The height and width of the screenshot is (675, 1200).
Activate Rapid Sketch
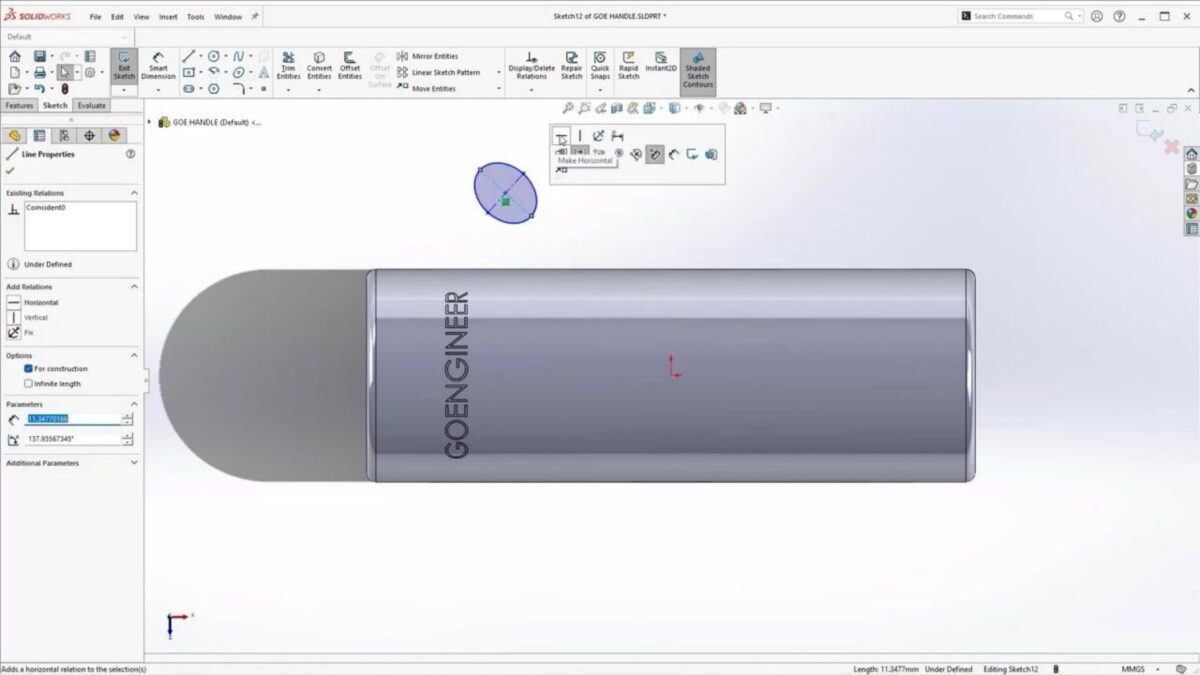[x=629, y=66]
